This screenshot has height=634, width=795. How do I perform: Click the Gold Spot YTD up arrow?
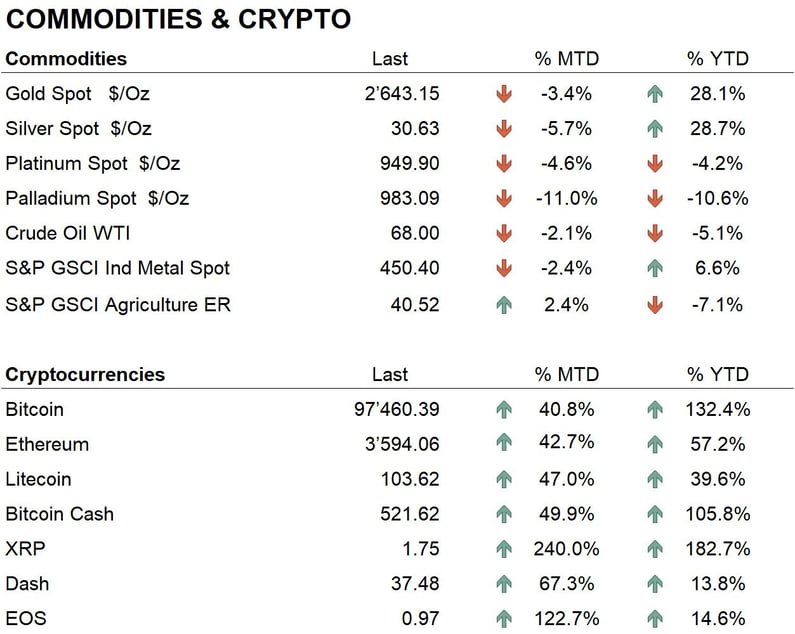(655, 94)
